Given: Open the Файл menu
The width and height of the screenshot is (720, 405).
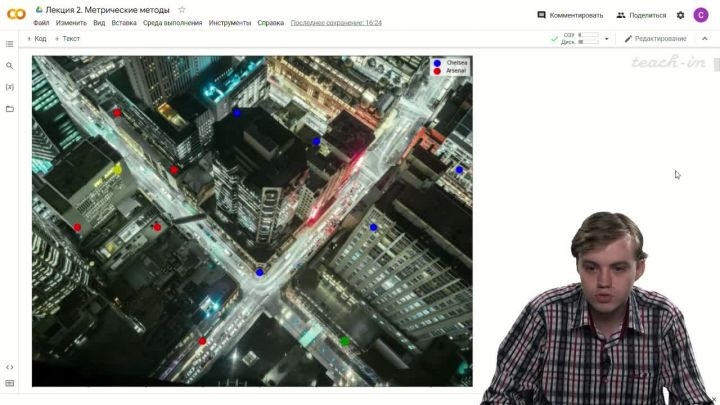Looking at the screenshot, I should 41,22.
